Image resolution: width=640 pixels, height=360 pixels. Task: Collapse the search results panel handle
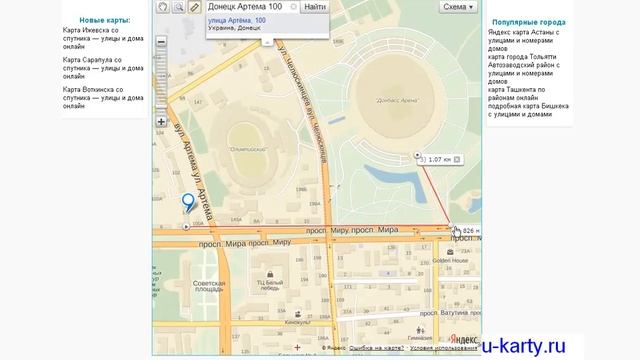(267, 42)
